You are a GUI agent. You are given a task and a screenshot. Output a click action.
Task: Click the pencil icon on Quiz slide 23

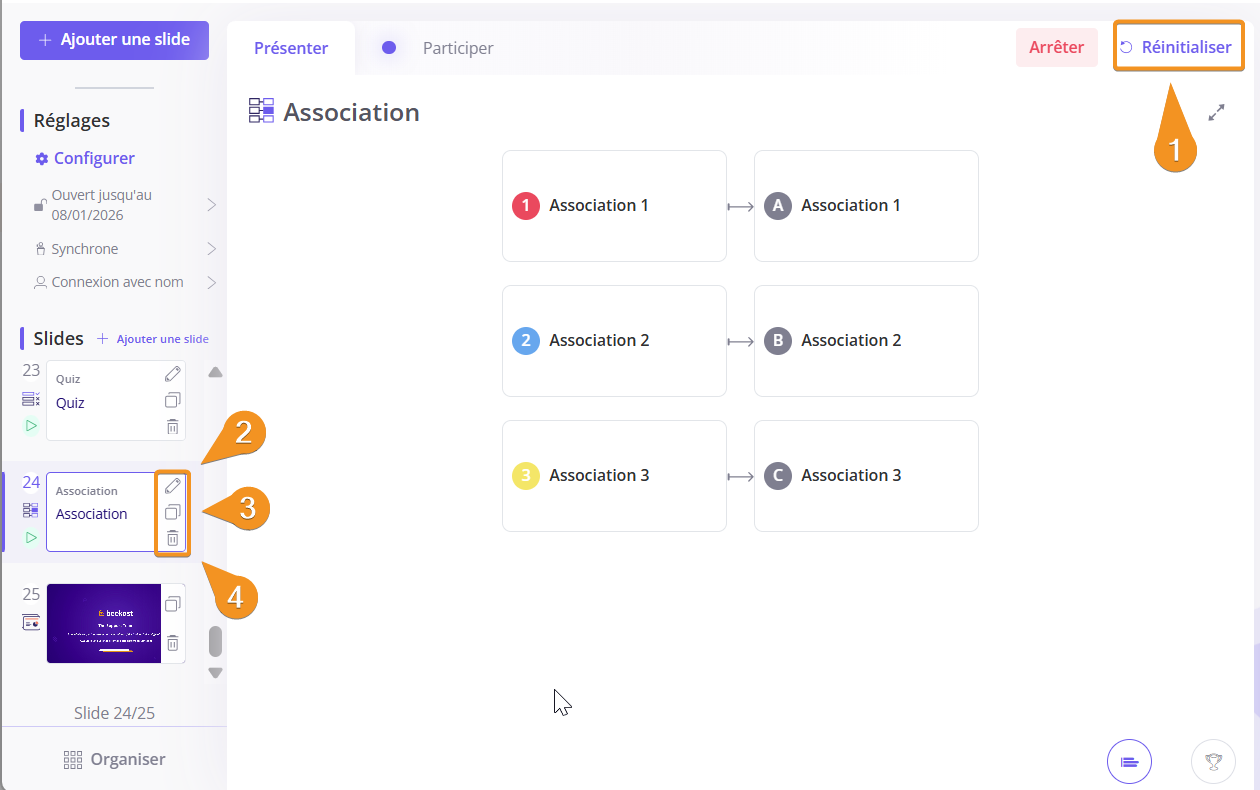point(173,374)
